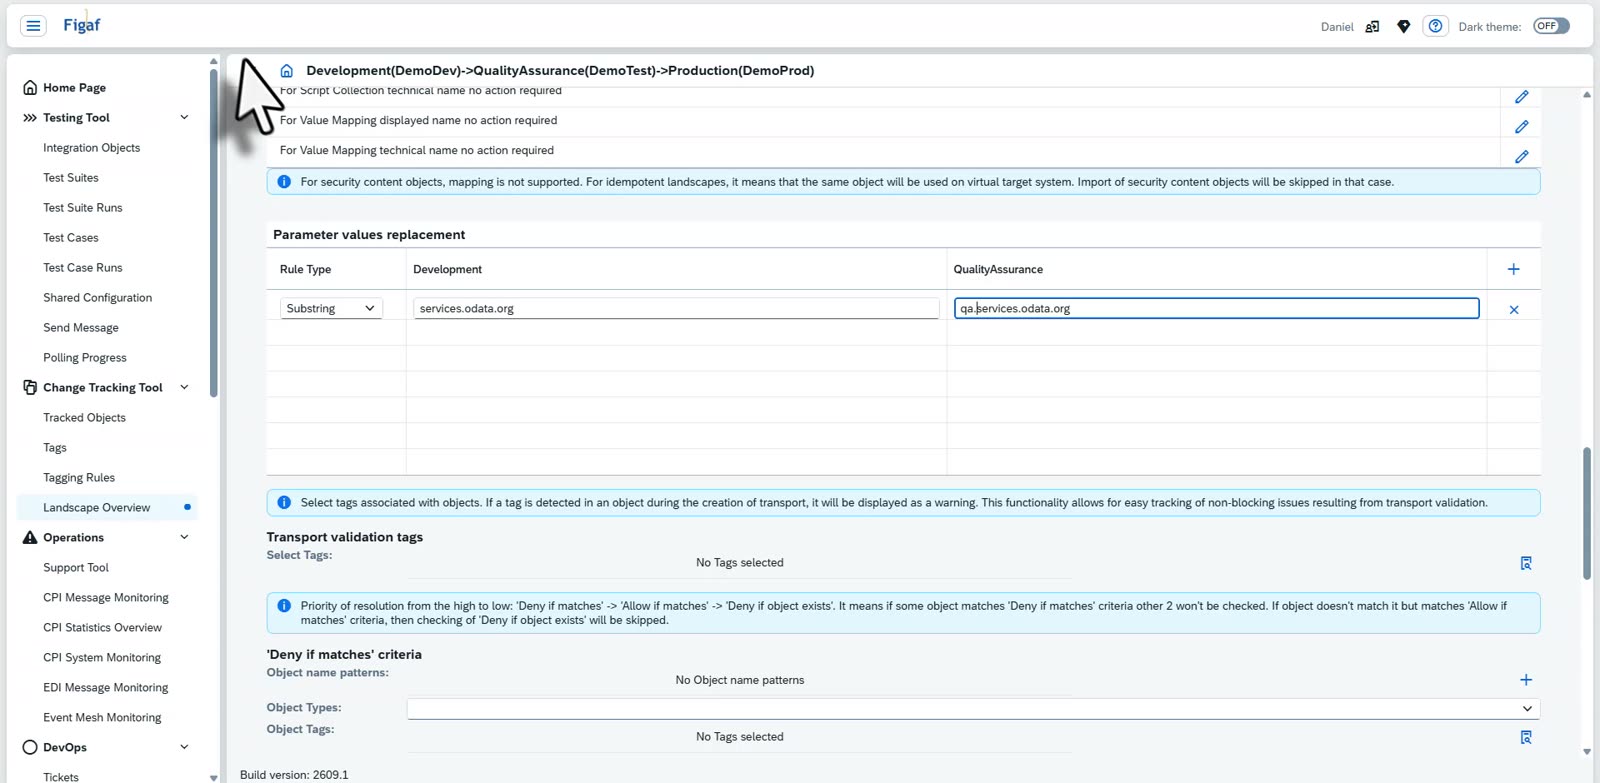Collapse the Operations section
Screen dimensions: 1600x783
(184, 538)
